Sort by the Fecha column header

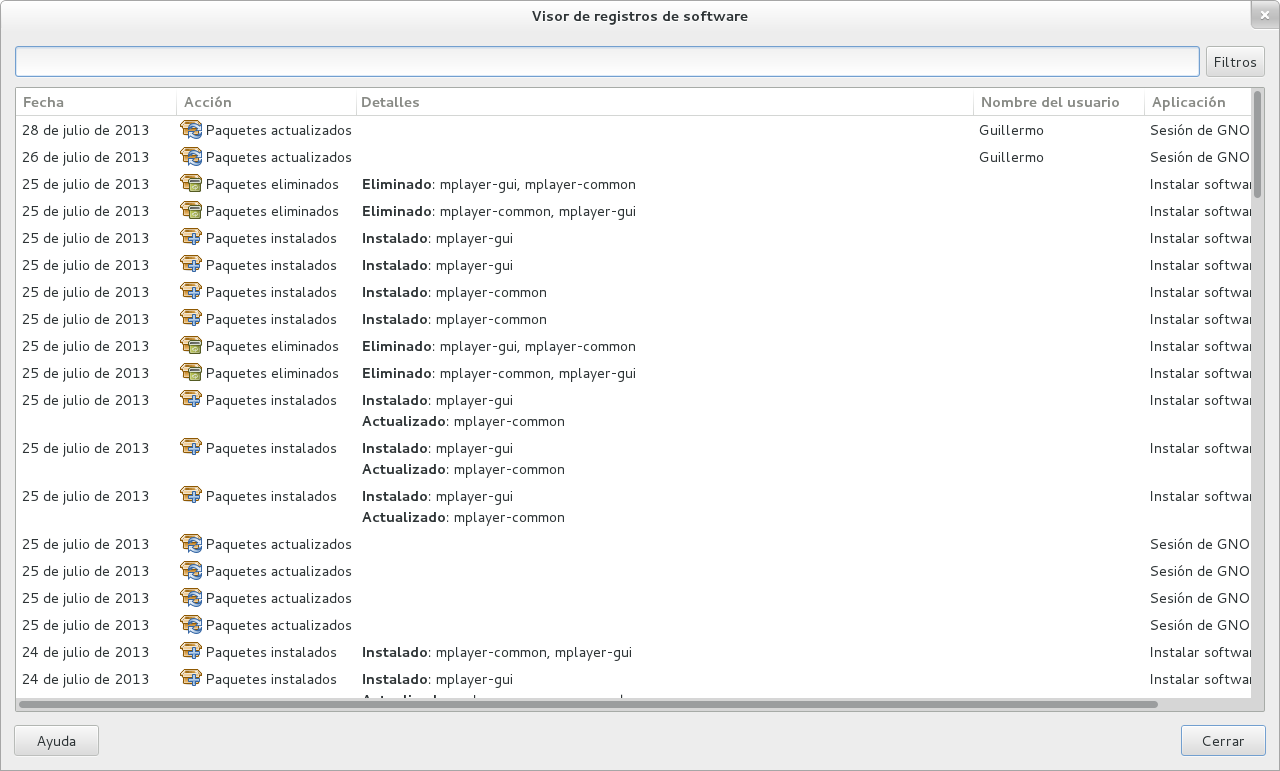point(96,102)
